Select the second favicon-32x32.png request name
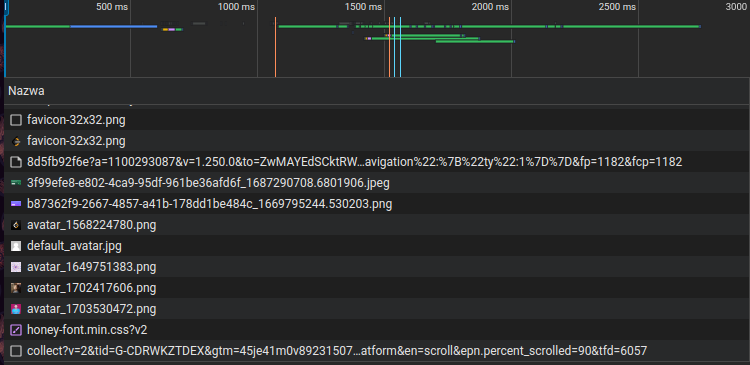The width and height of the screenshot is (750, 365). [76, 141]
